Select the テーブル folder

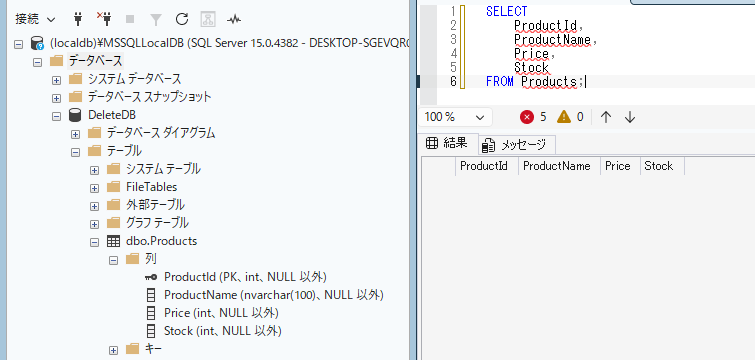124,151
